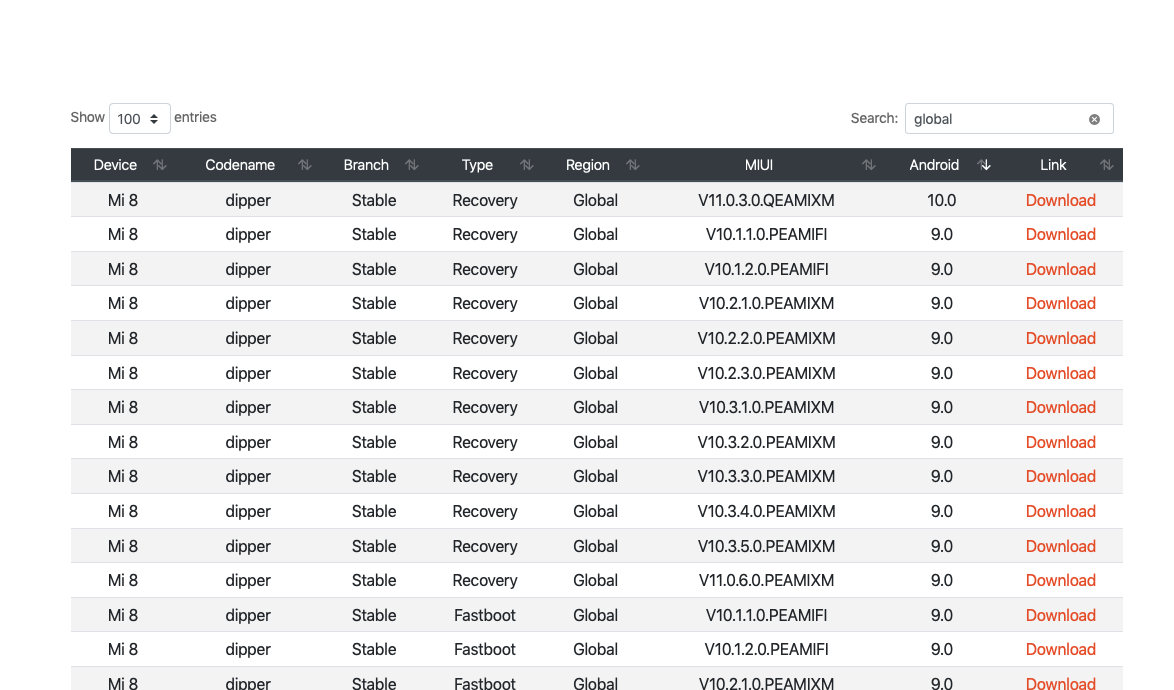Sort table by Region column
Screen dimensions: 1174x690
click(633, 165)
